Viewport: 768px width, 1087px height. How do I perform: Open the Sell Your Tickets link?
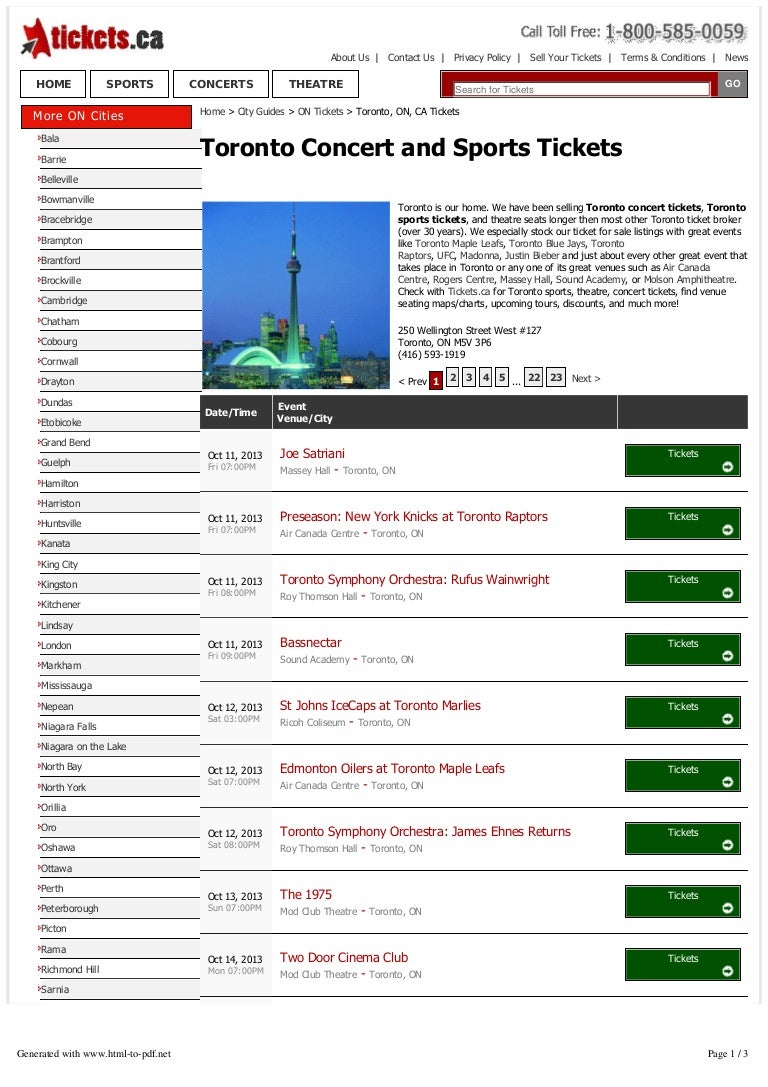[x=566, y=58]
